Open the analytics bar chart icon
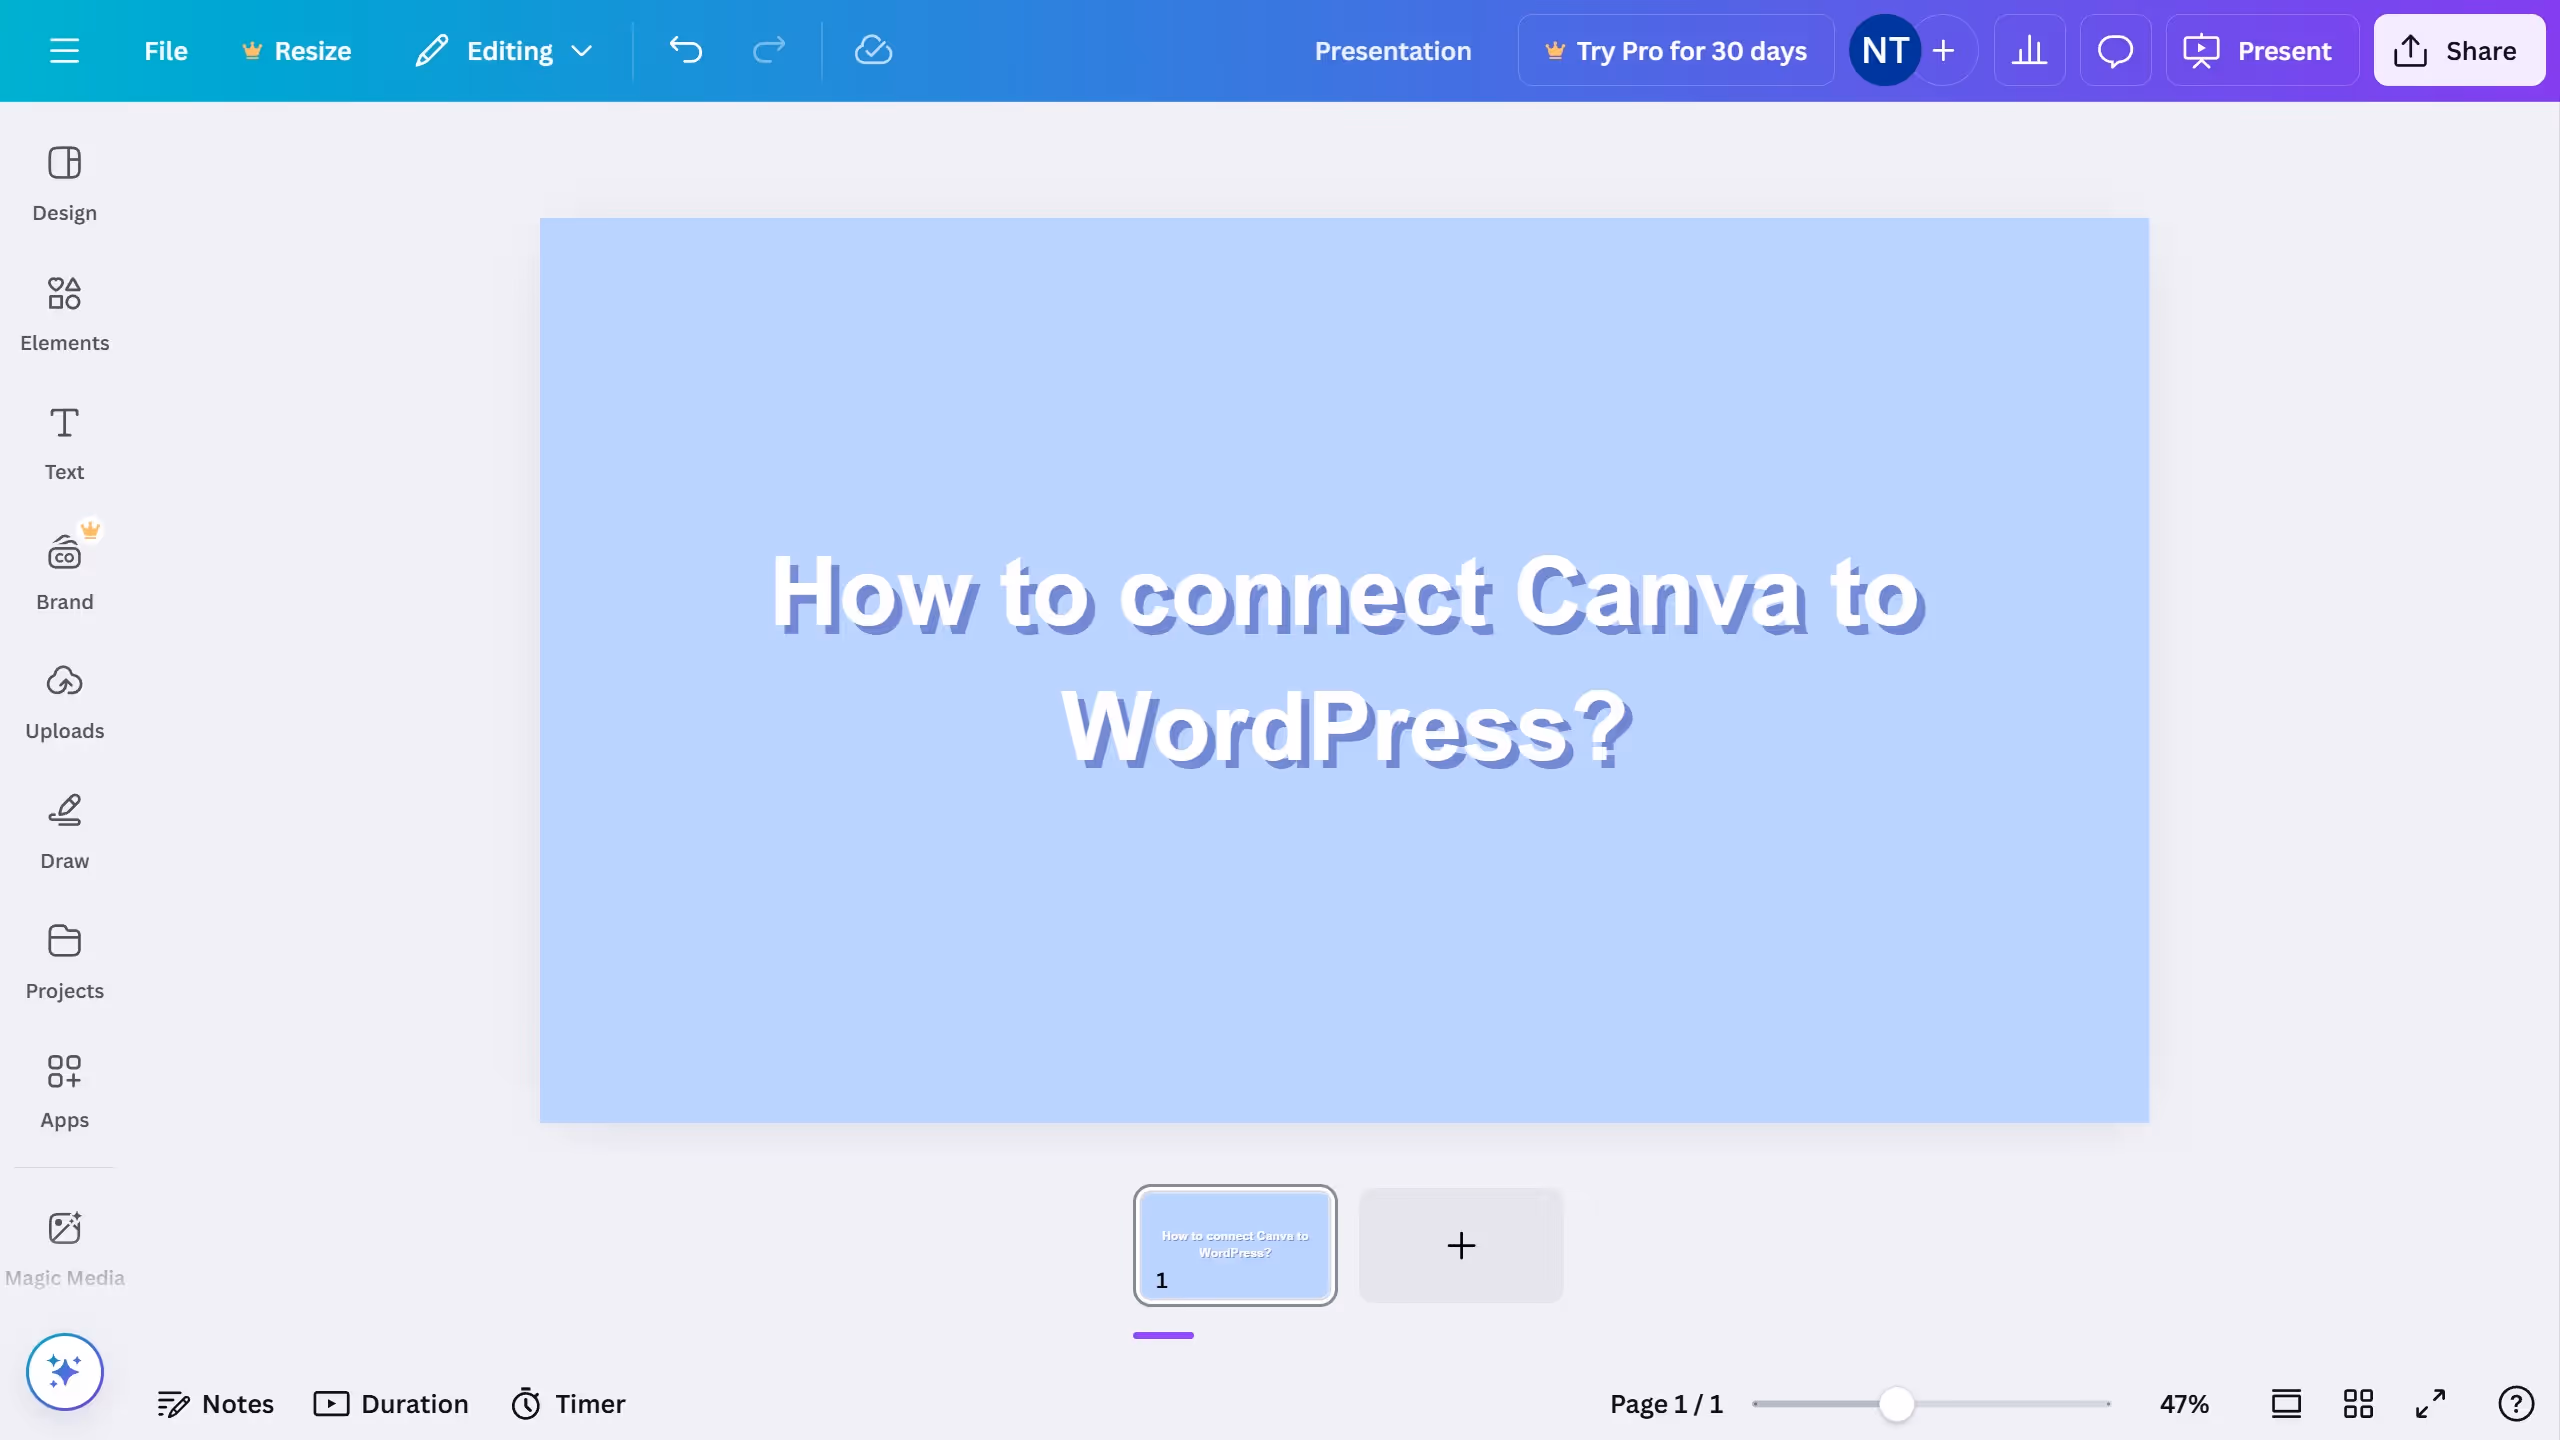Viewport: 2560px width, 1440px height. [2029, 50]
